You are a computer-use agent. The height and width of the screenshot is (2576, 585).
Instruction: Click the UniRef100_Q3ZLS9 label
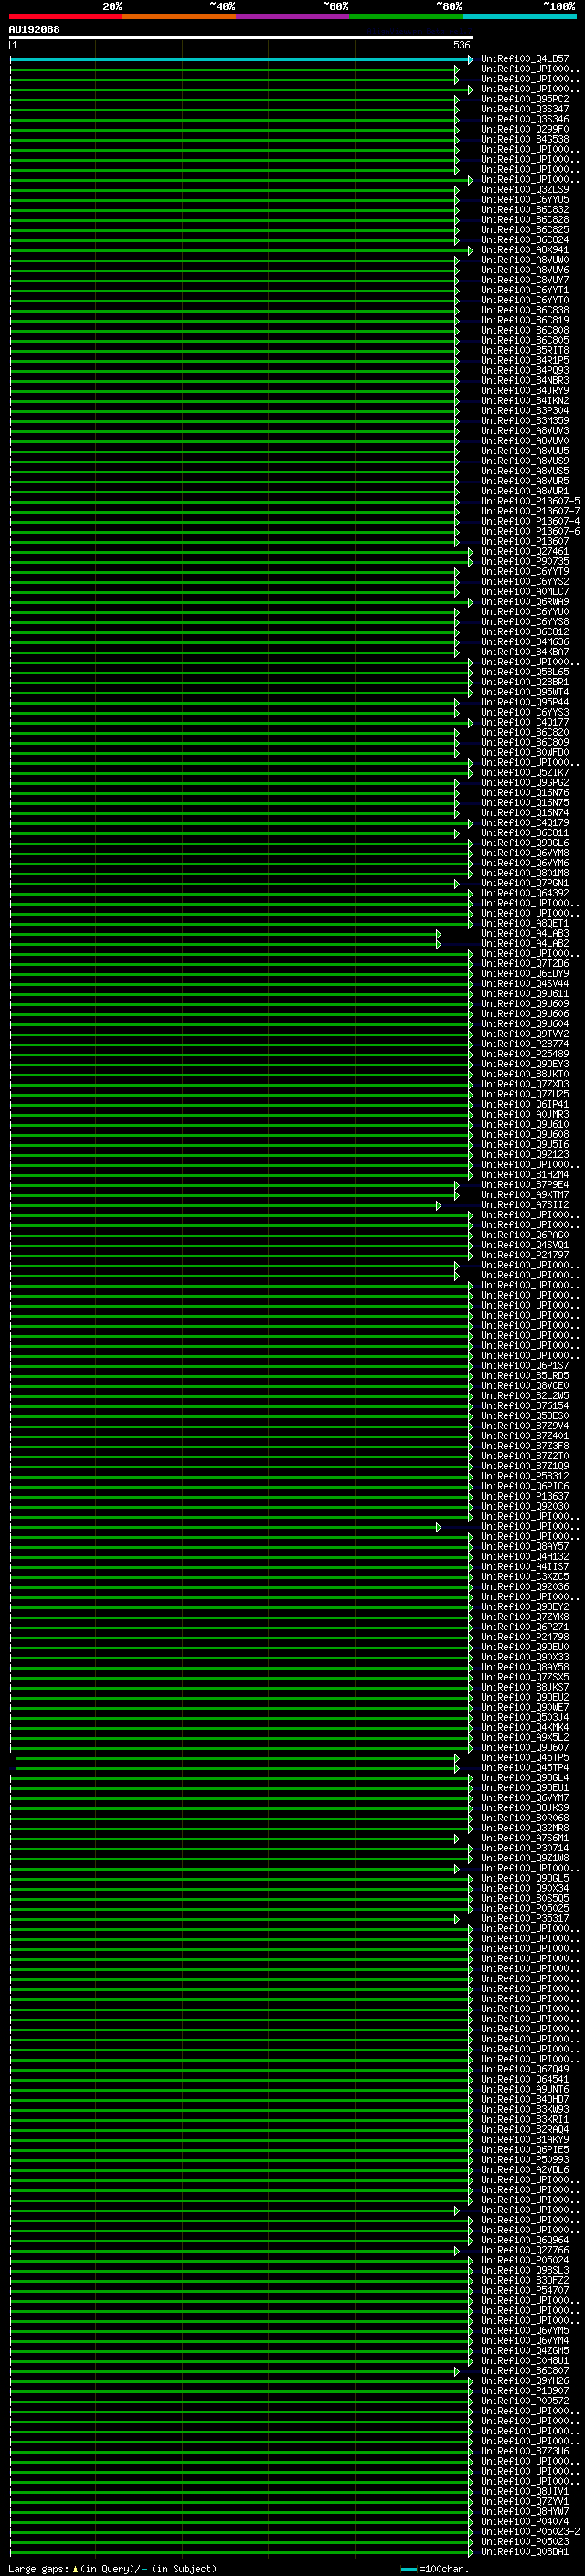point(524,190)
